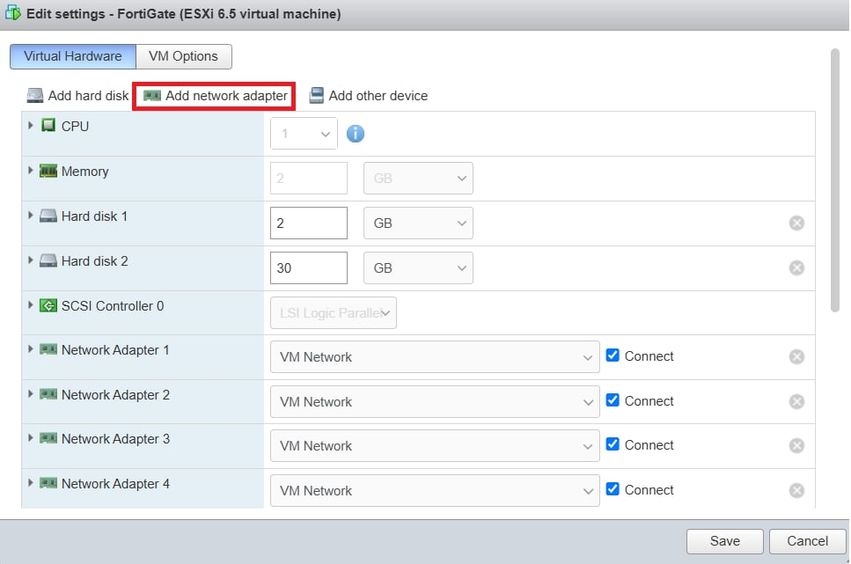Image resolution: width=851 pixels, height=564 pixels.
Task: Open Network Adapter 1 VM Network dropdown
Action: click(x=434, y=357)
